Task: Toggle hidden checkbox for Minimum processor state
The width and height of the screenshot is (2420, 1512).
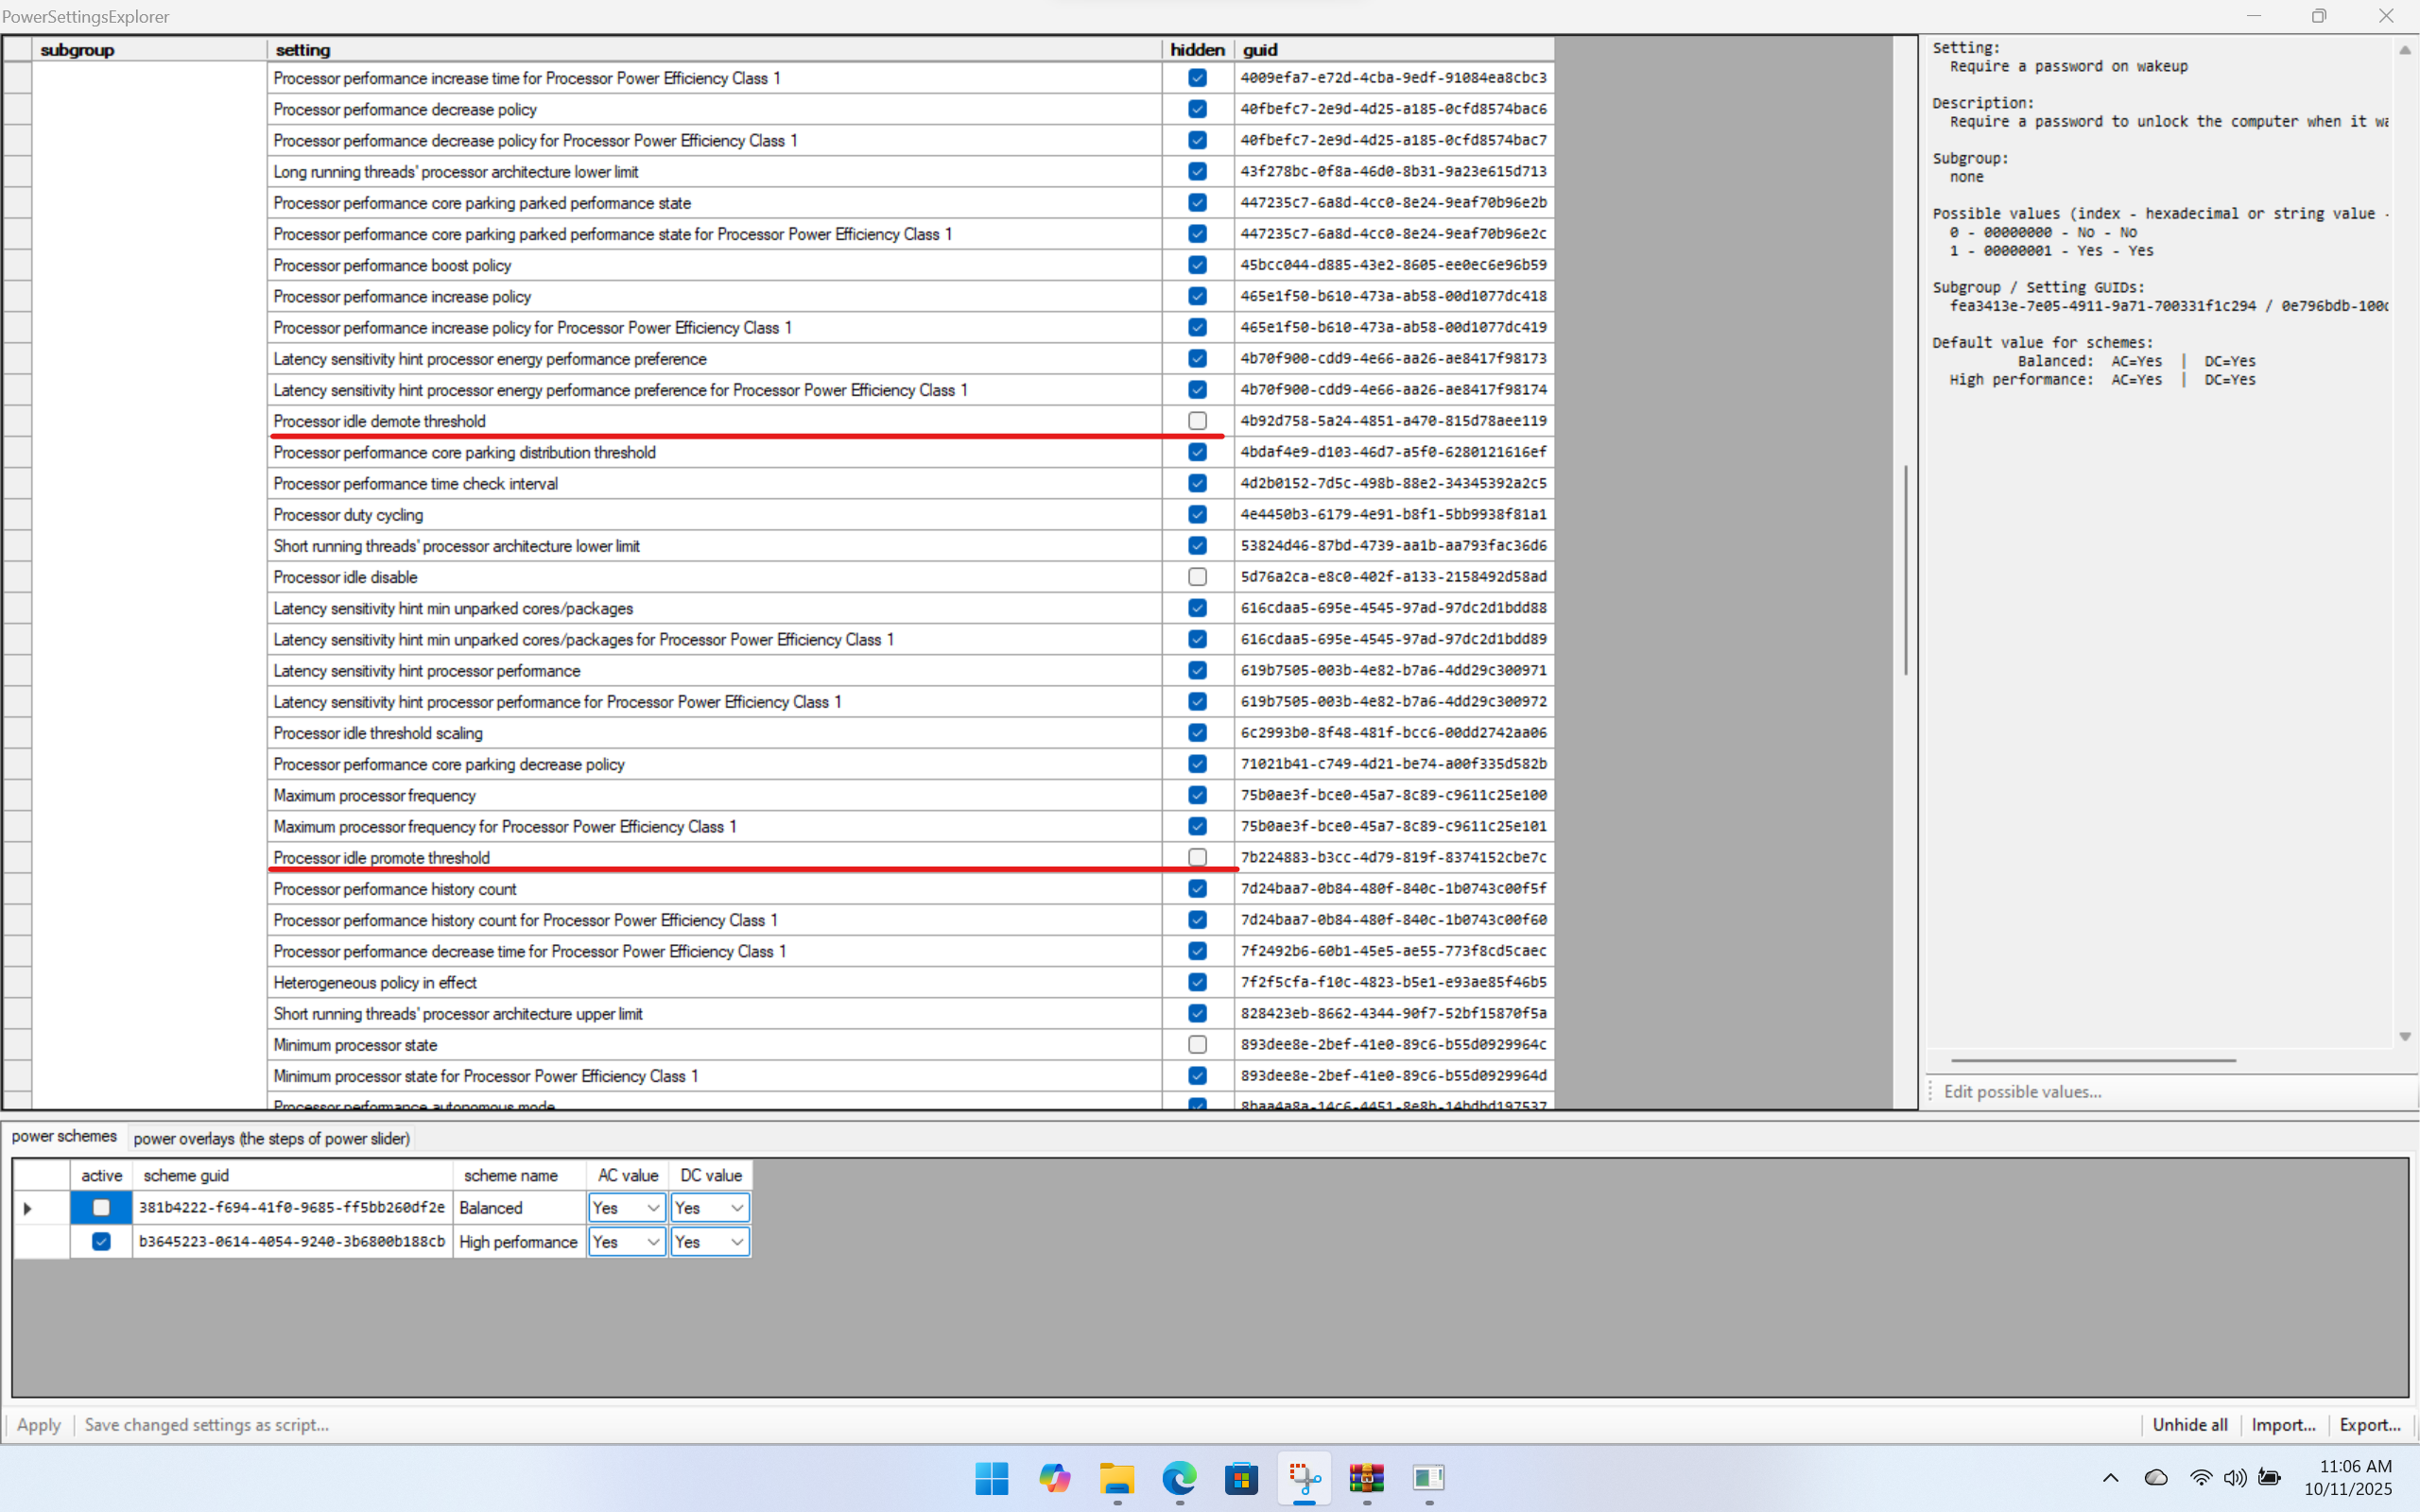Action: click(1197, 1045)
